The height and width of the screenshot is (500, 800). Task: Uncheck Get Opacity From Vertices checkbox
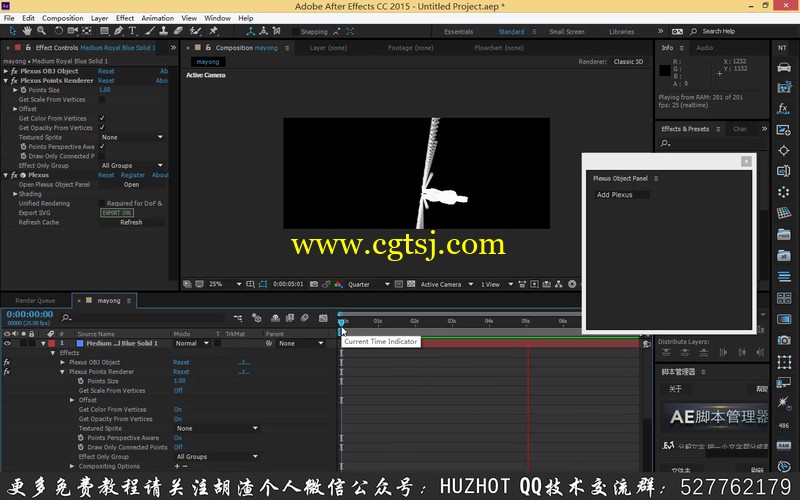click(102, 128)
